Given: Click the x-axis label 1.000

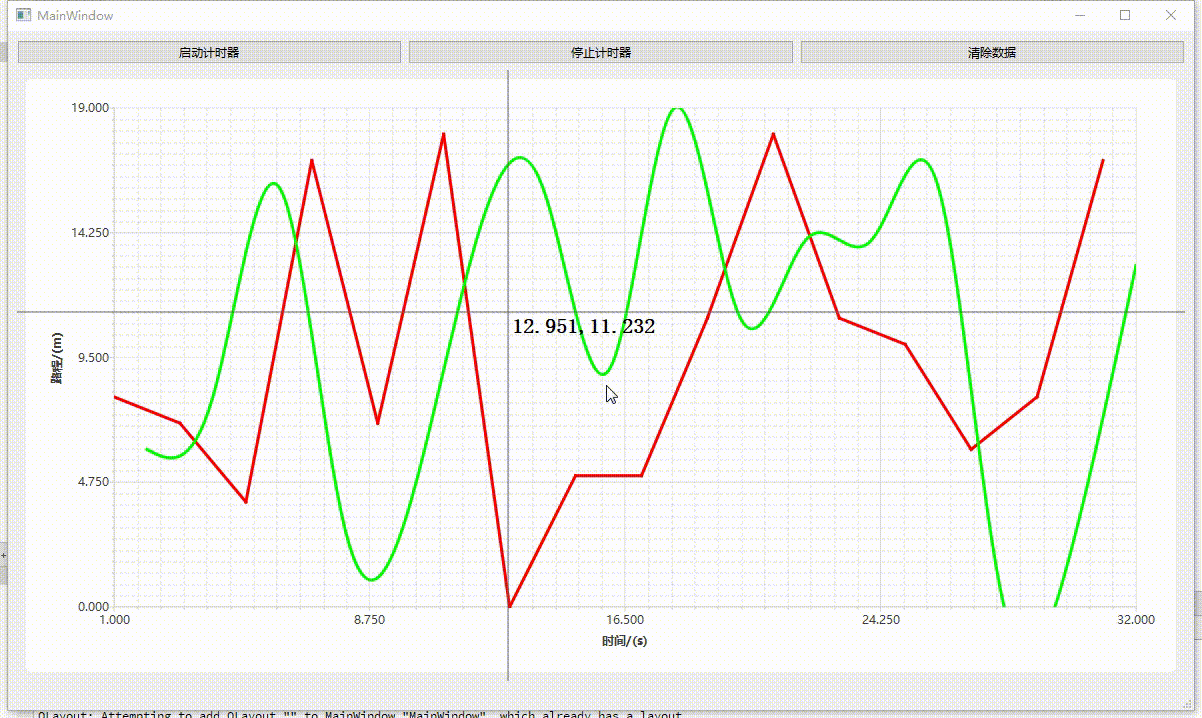Looking at the screenshot, I should [115, 620].
